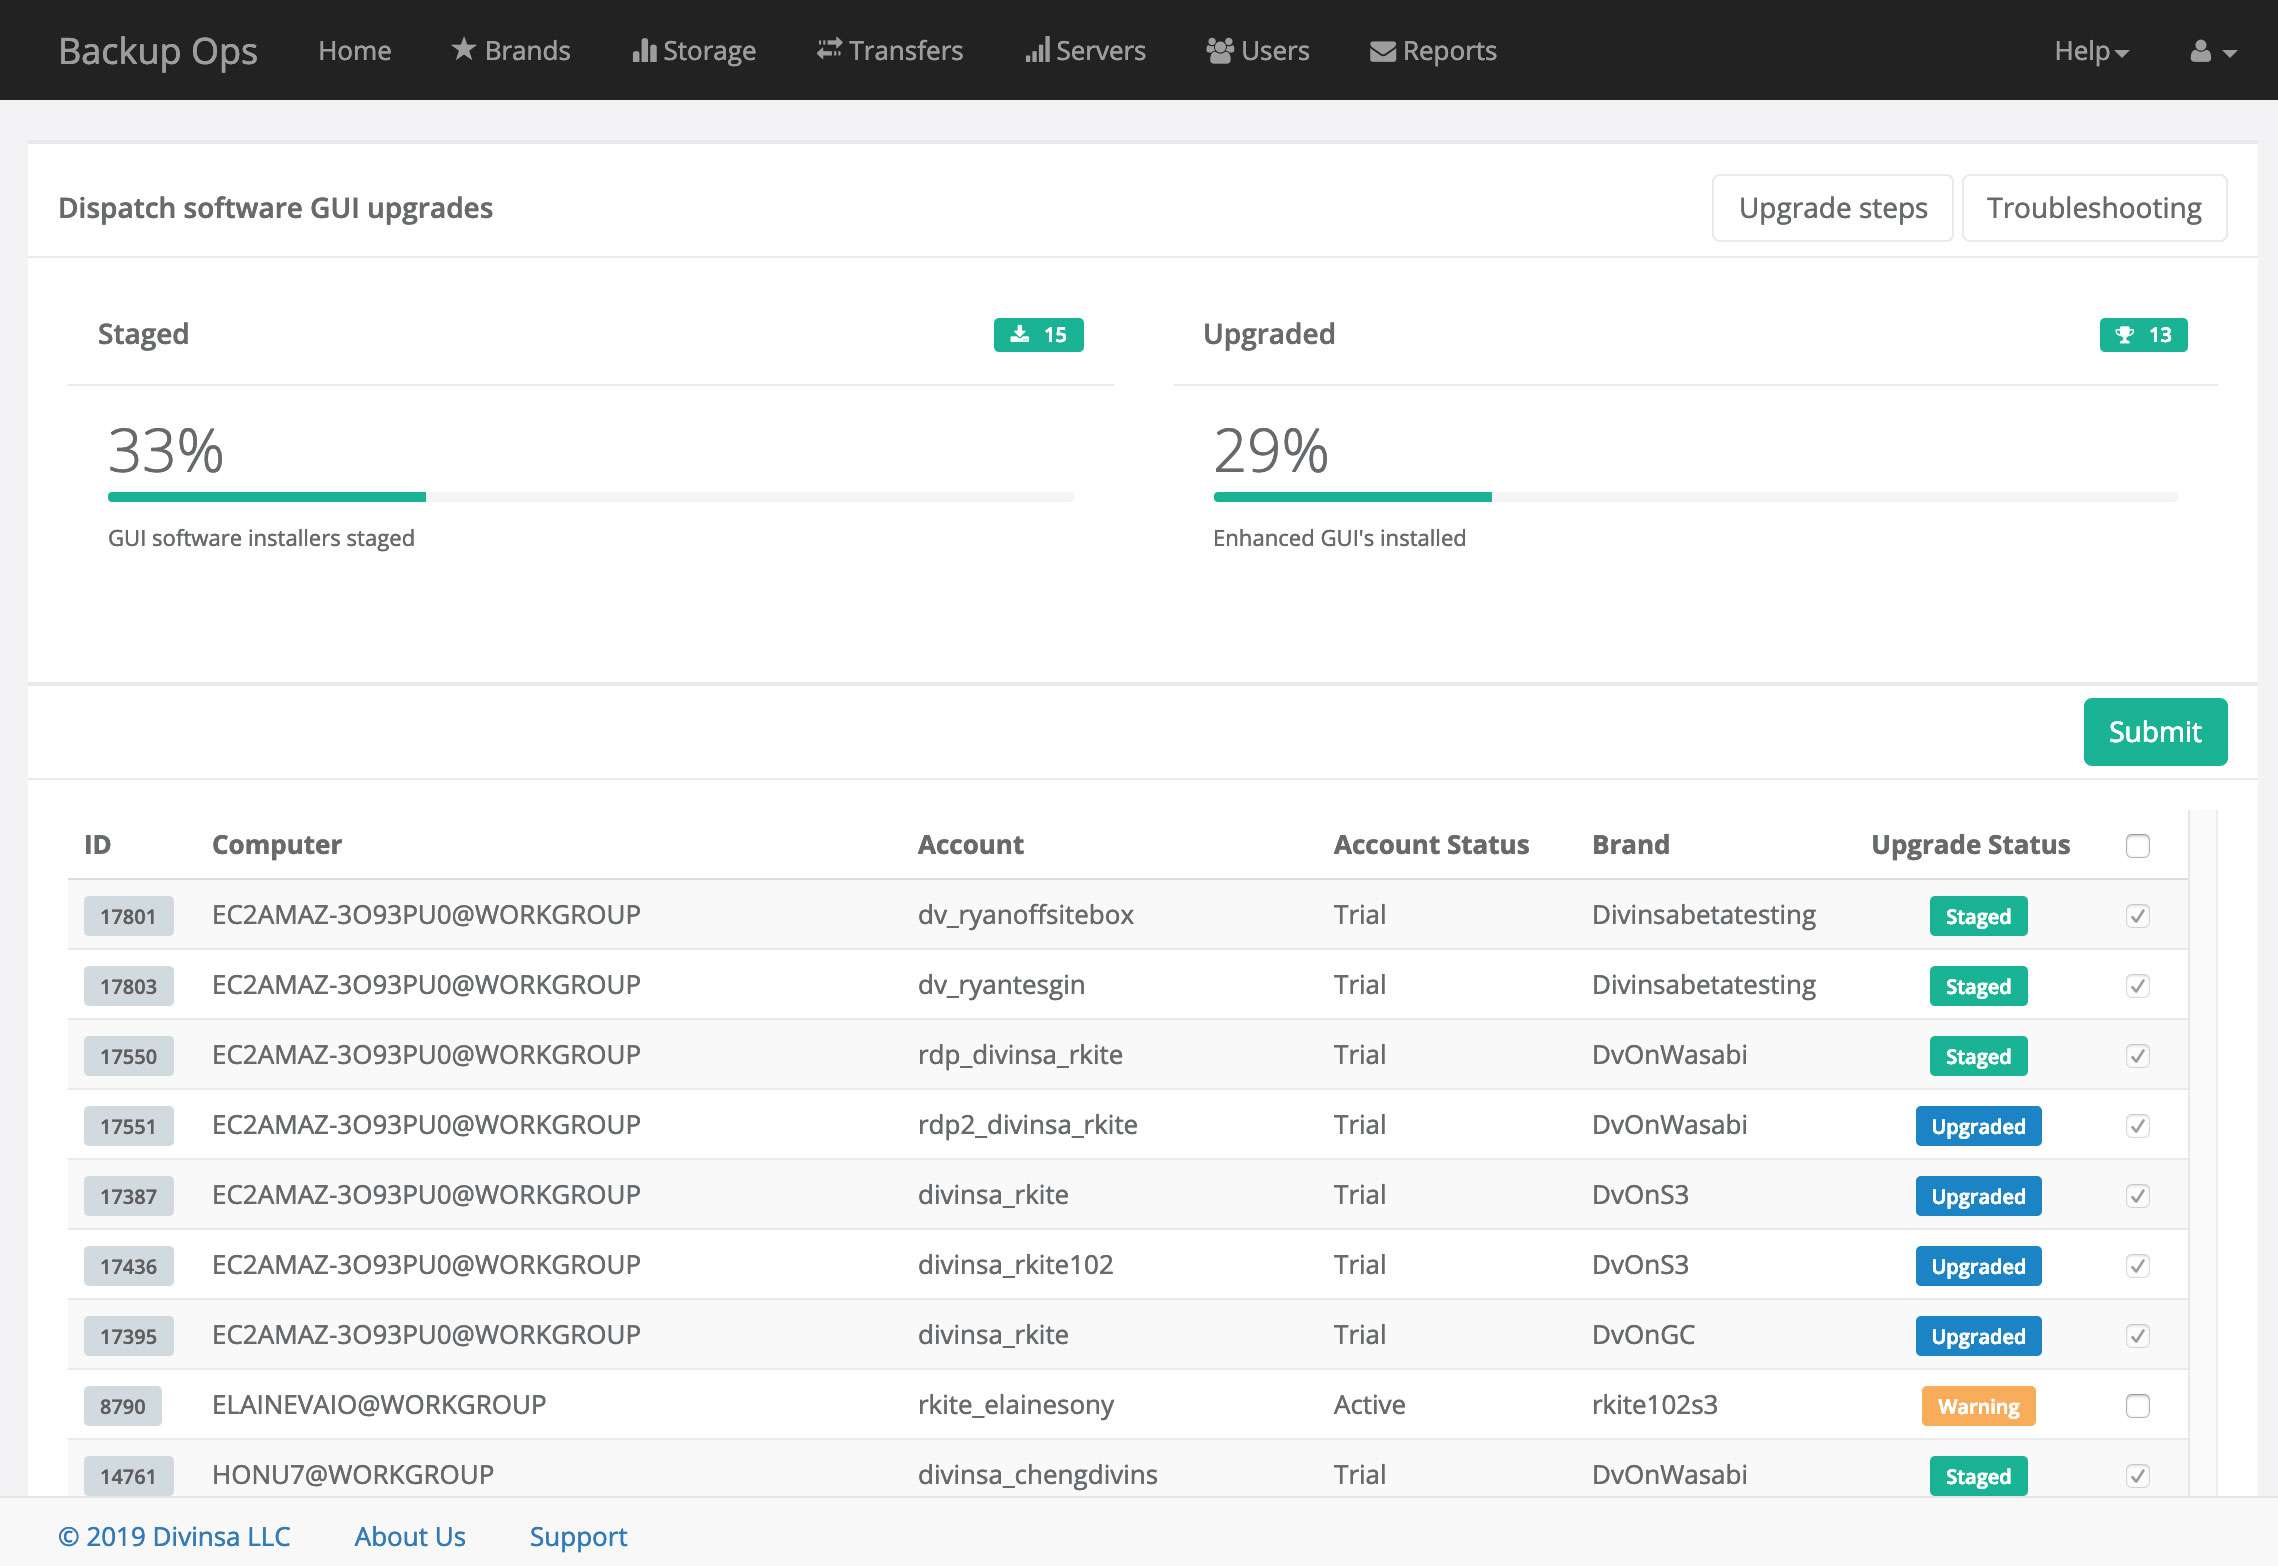
Task: Open the About Us footer link
Action: (410, 1536)
